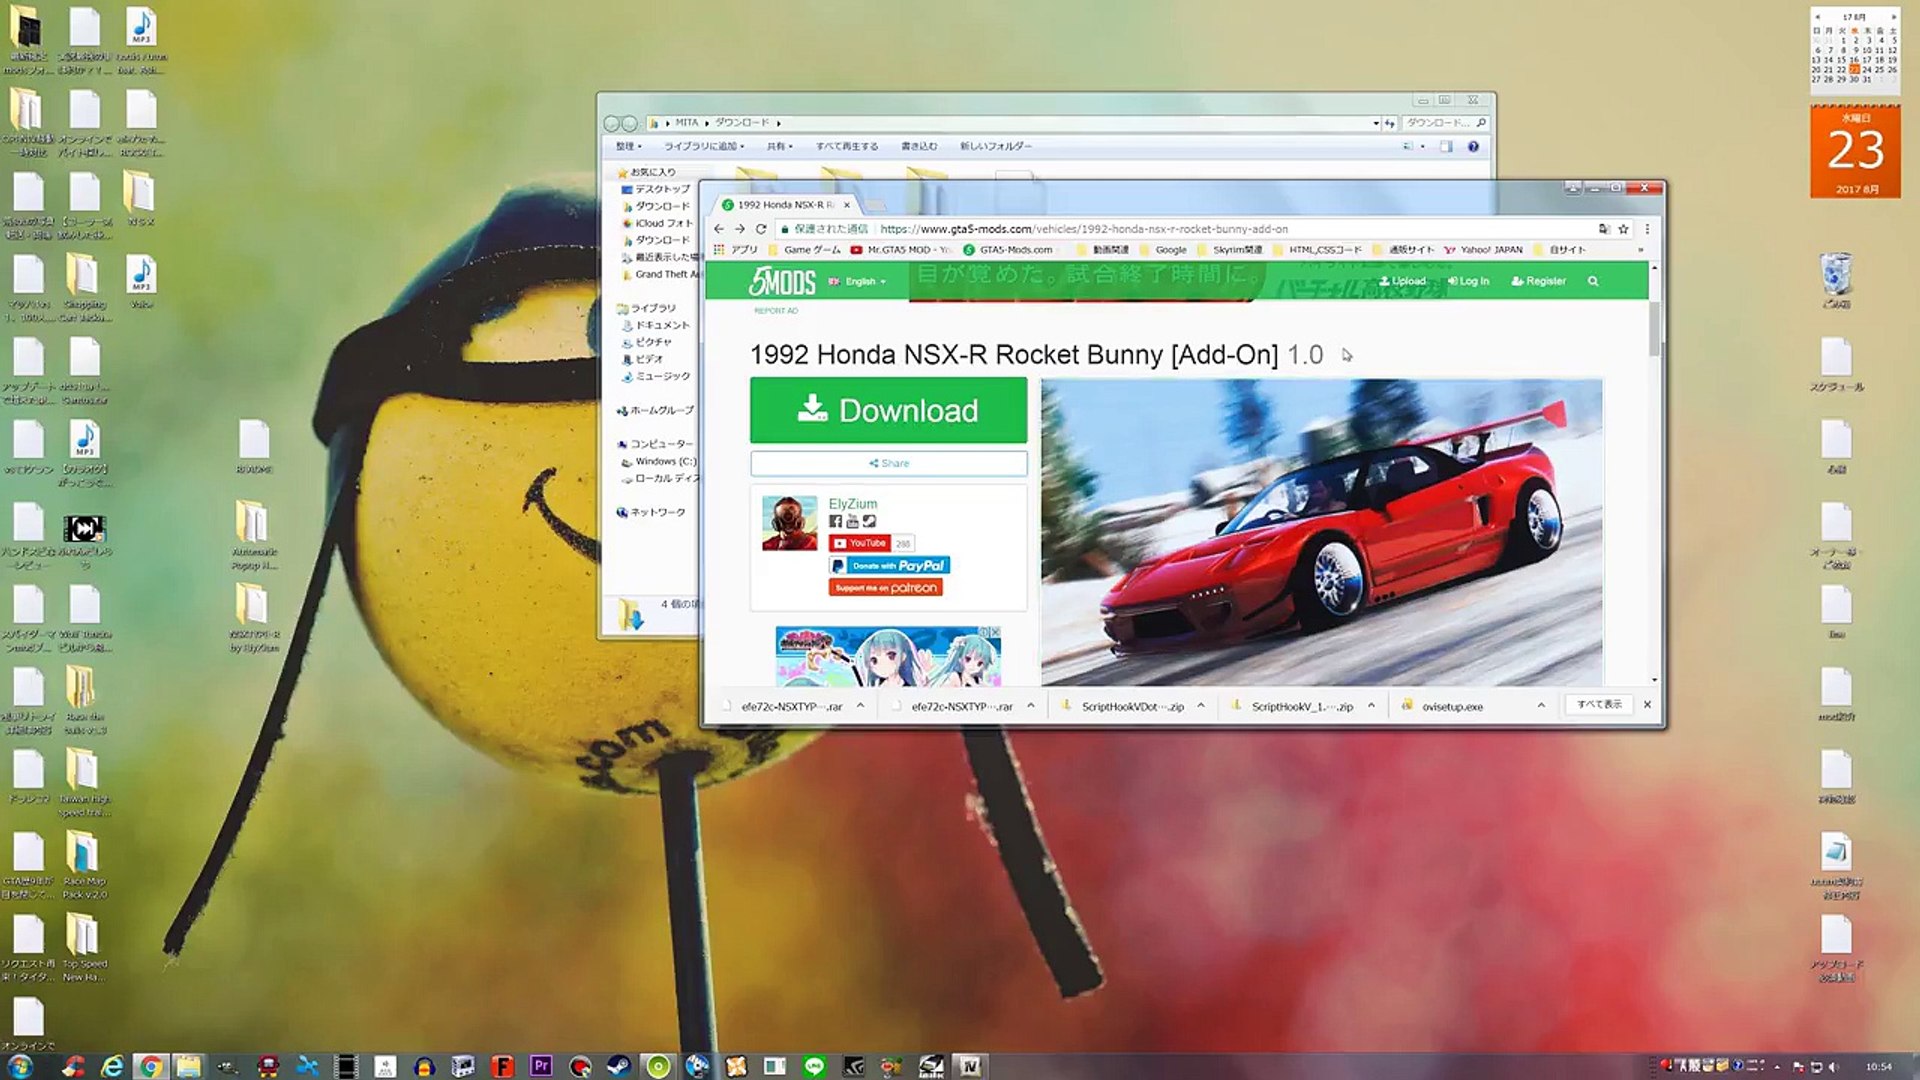Open the red NSX-R car screenshot

(1321, 532)
